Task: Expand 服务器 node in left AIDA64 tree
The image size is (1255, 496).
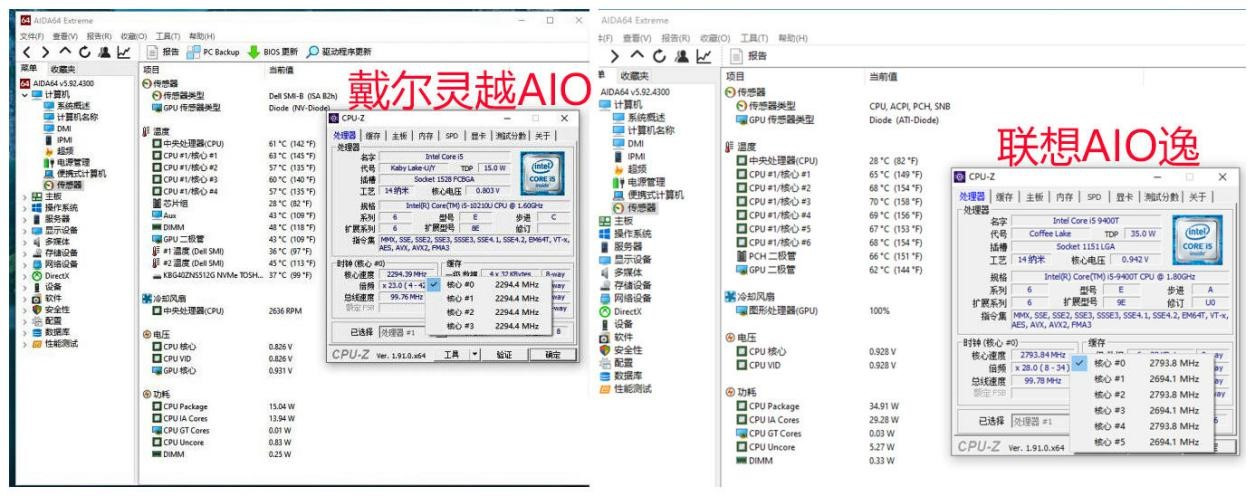Action: 24,218
